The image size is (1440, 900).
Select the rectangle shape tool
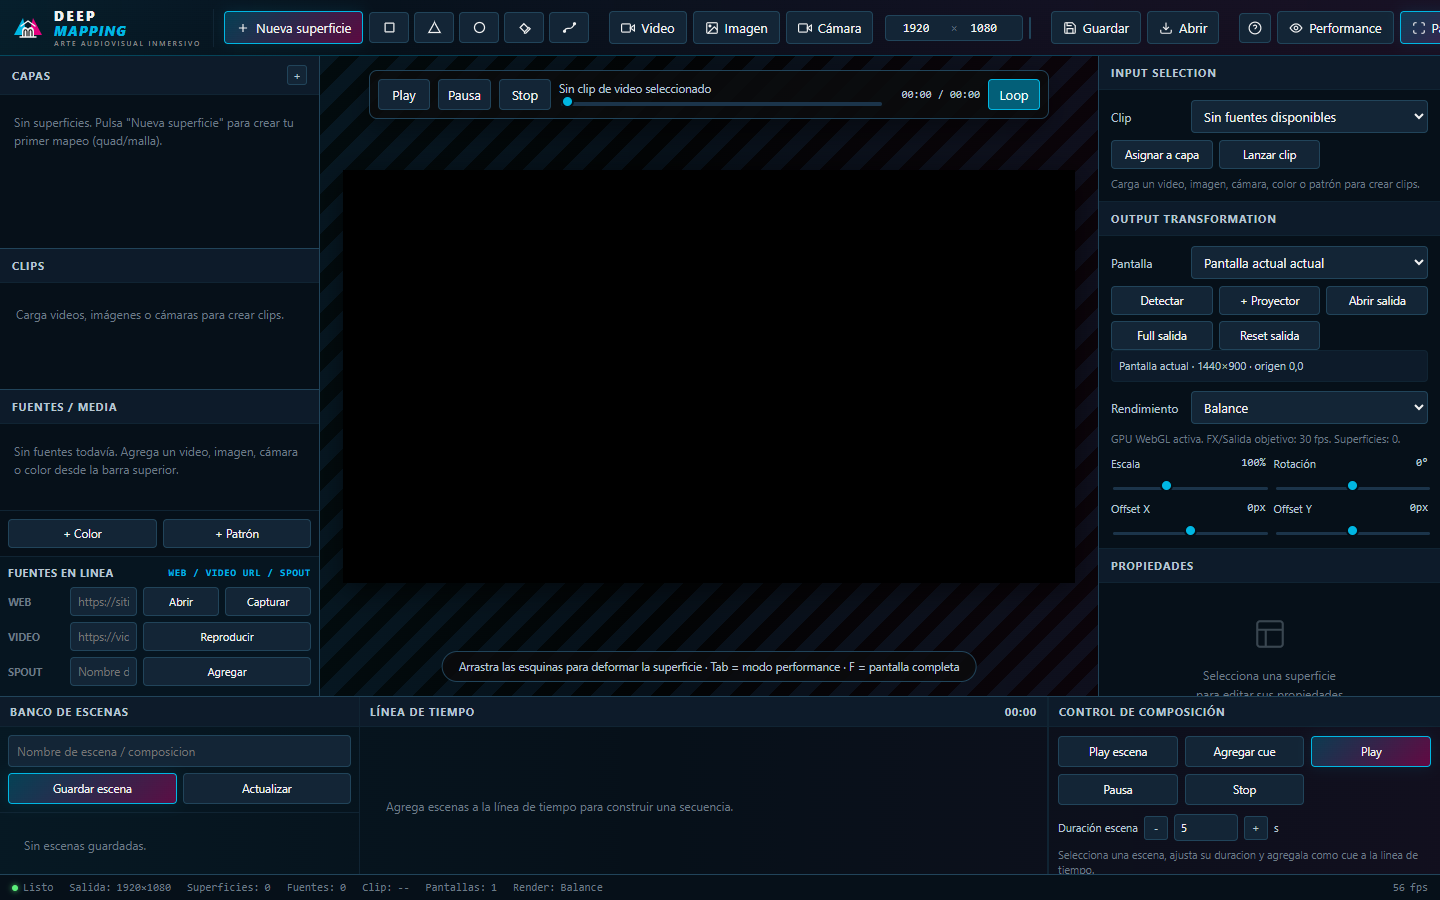point(389,28)
